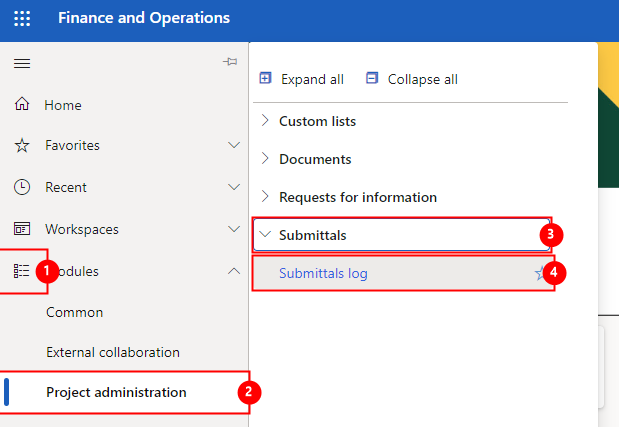Expand the Favorites section chevron
The height and width of the screenshot is (427, 619).
coord(234,145)
